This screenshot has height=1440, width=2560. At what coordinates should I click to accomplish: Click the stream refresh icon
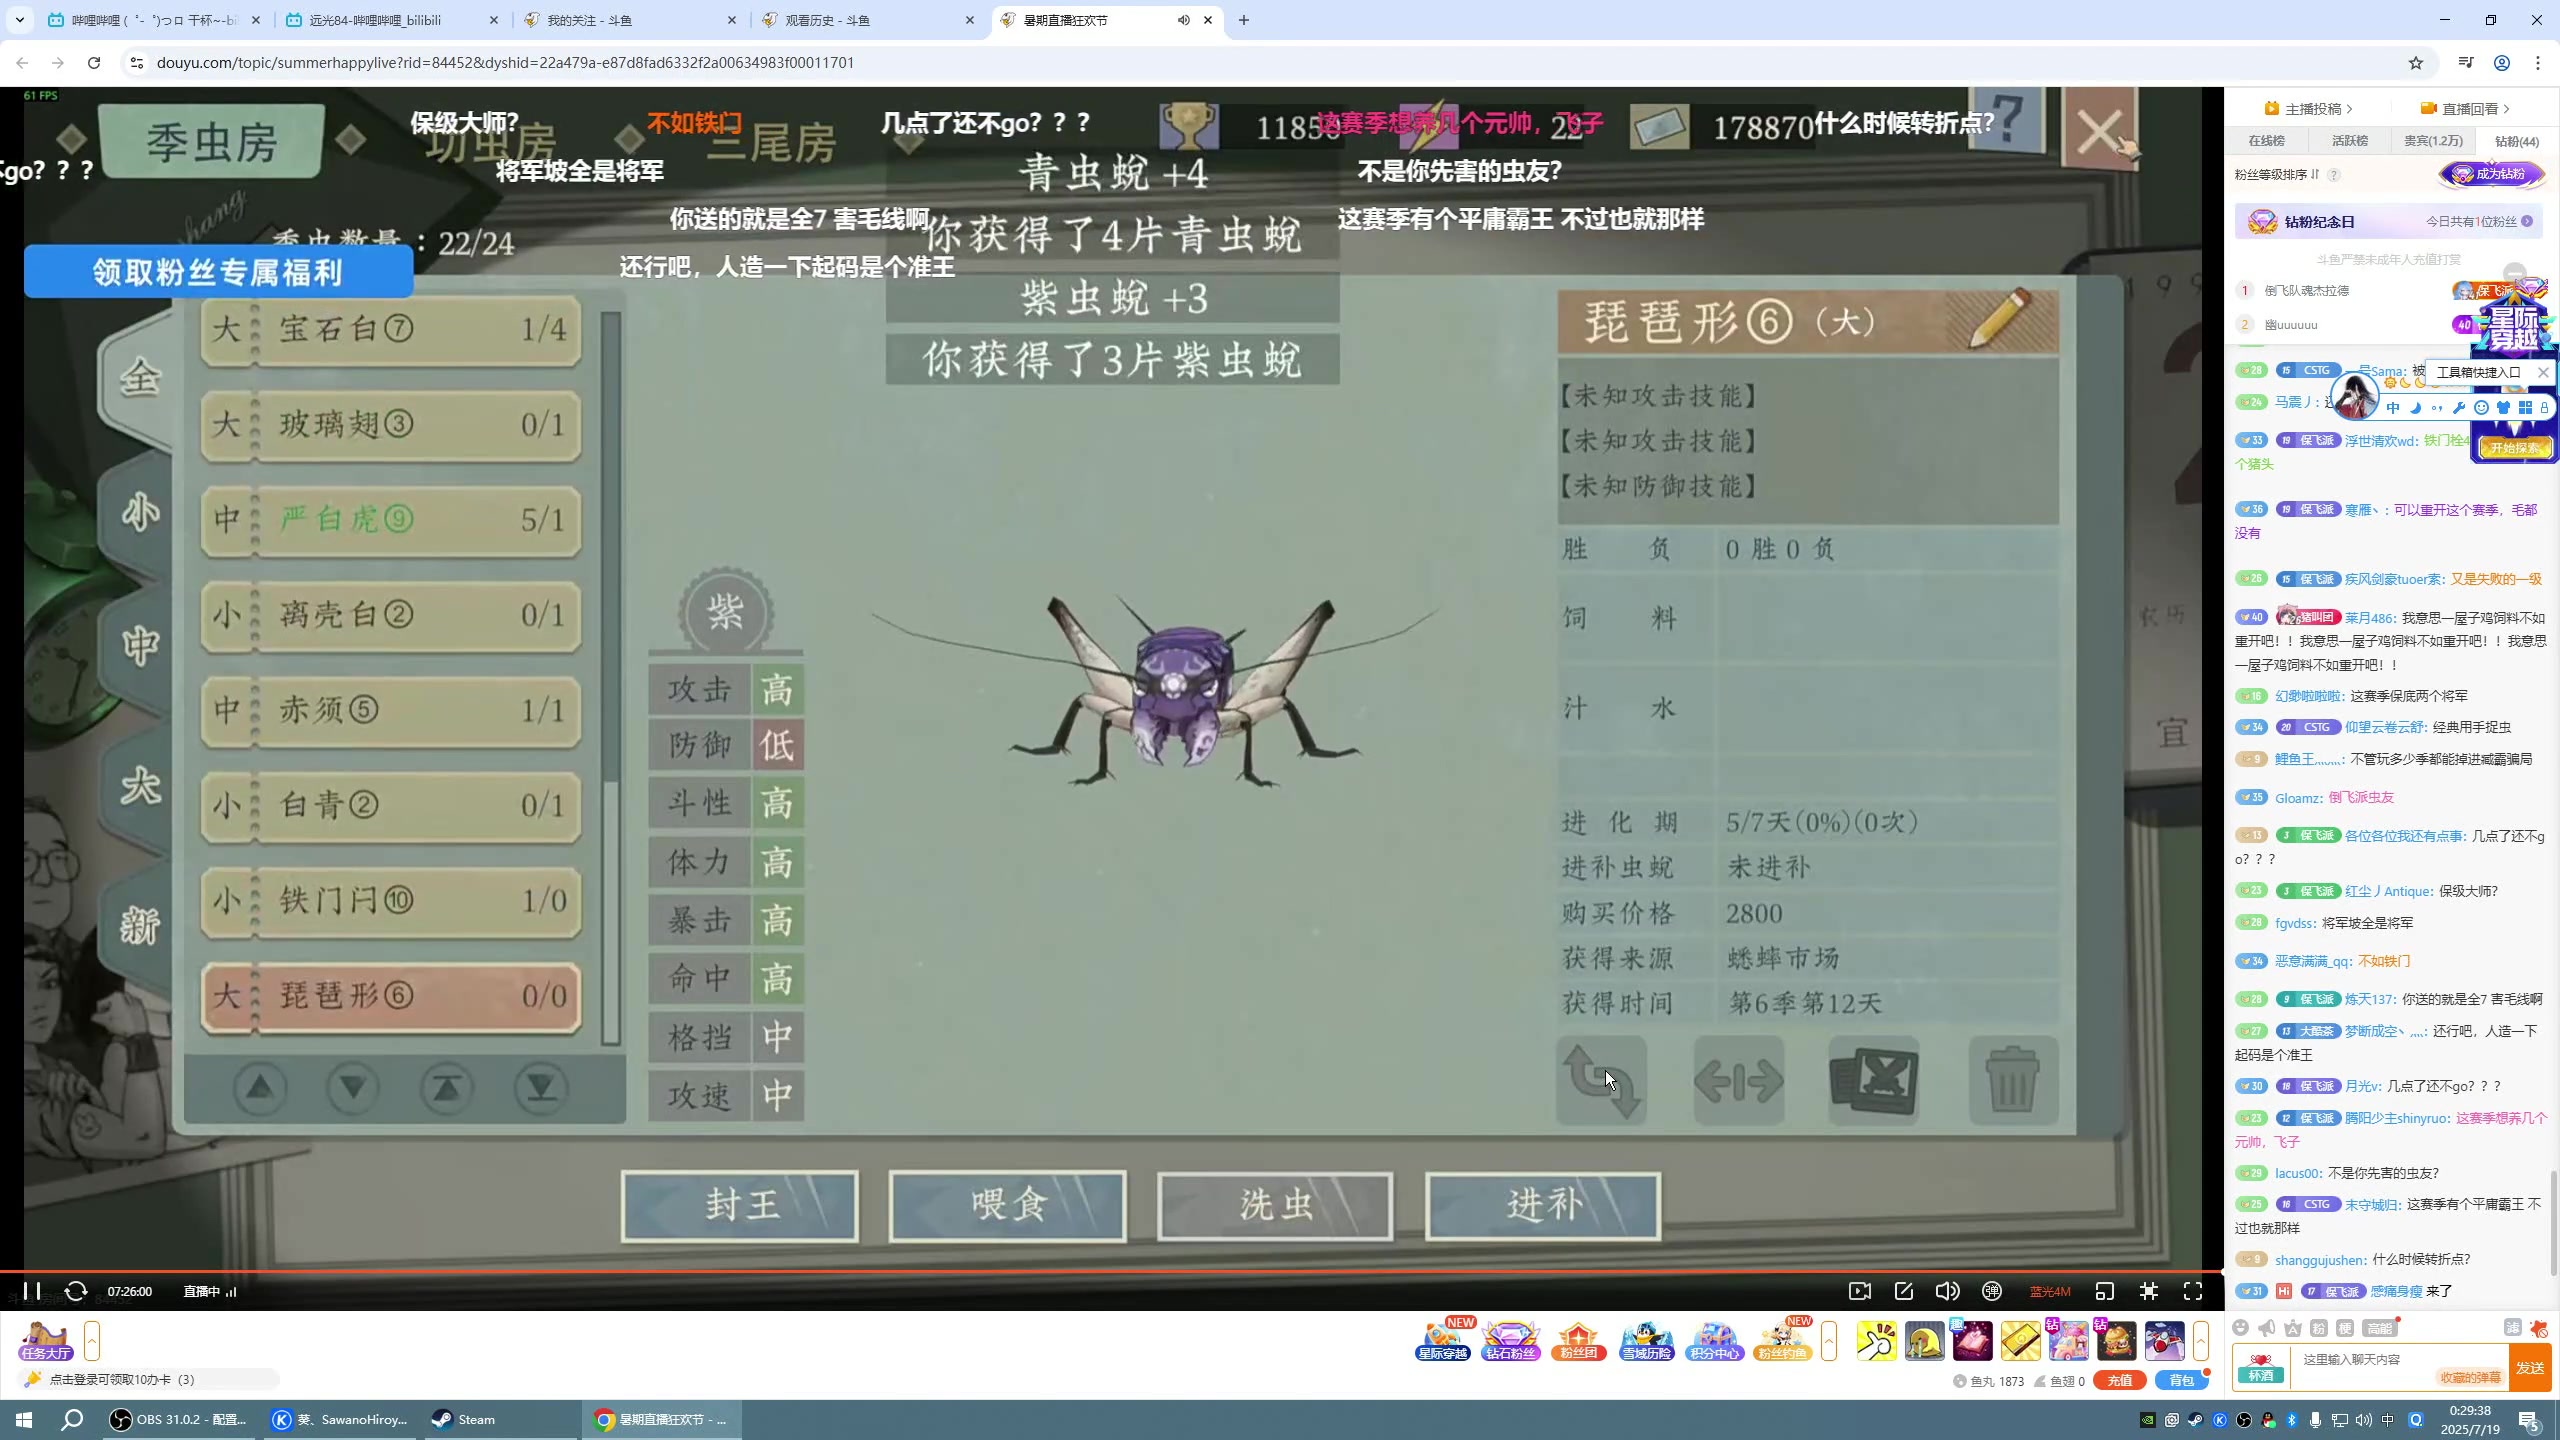point(76,1291)
